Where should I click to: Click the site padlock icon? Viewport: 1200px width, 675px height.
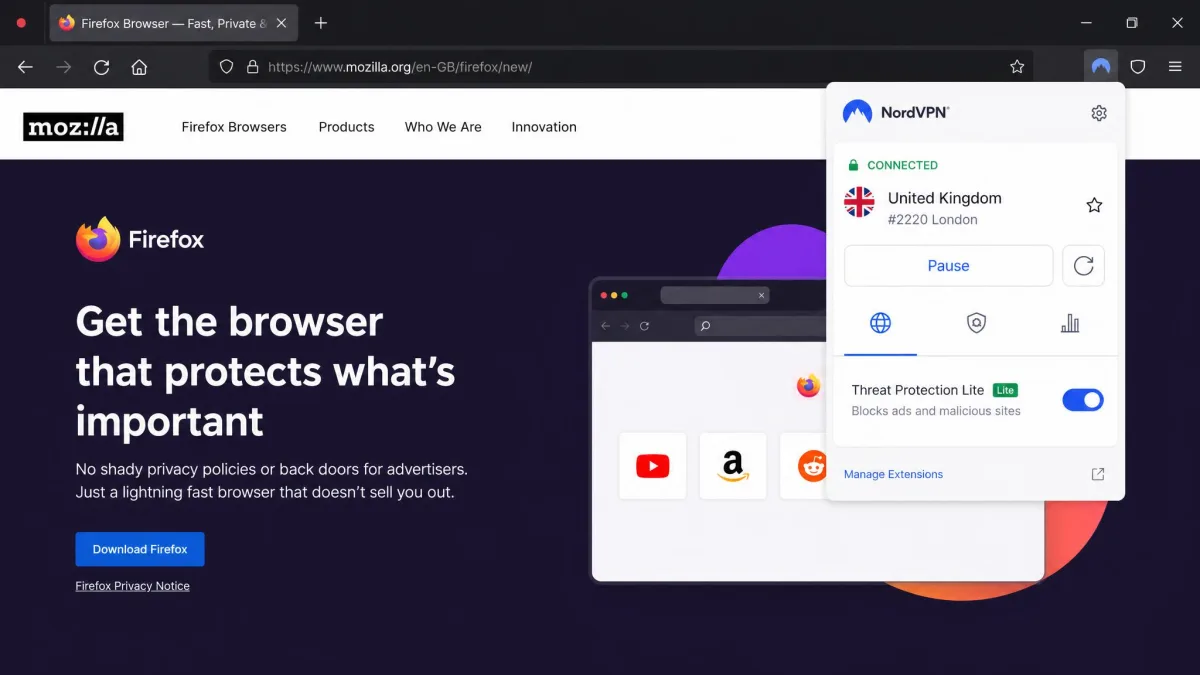click(252, 67)
